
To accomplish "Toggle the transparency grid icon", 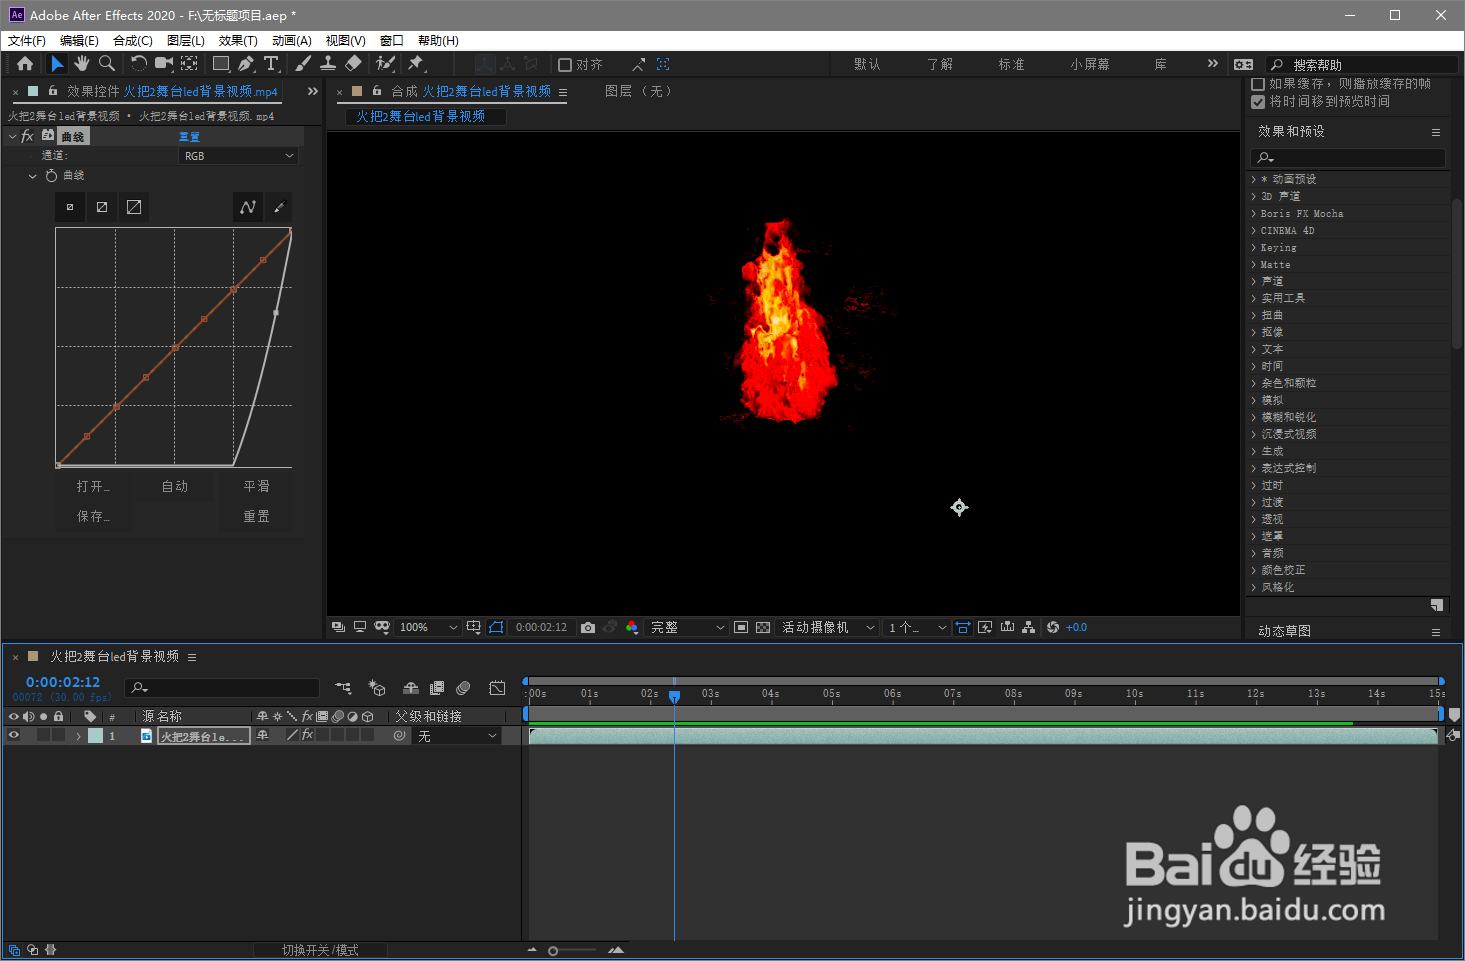I will pos(763,627).
